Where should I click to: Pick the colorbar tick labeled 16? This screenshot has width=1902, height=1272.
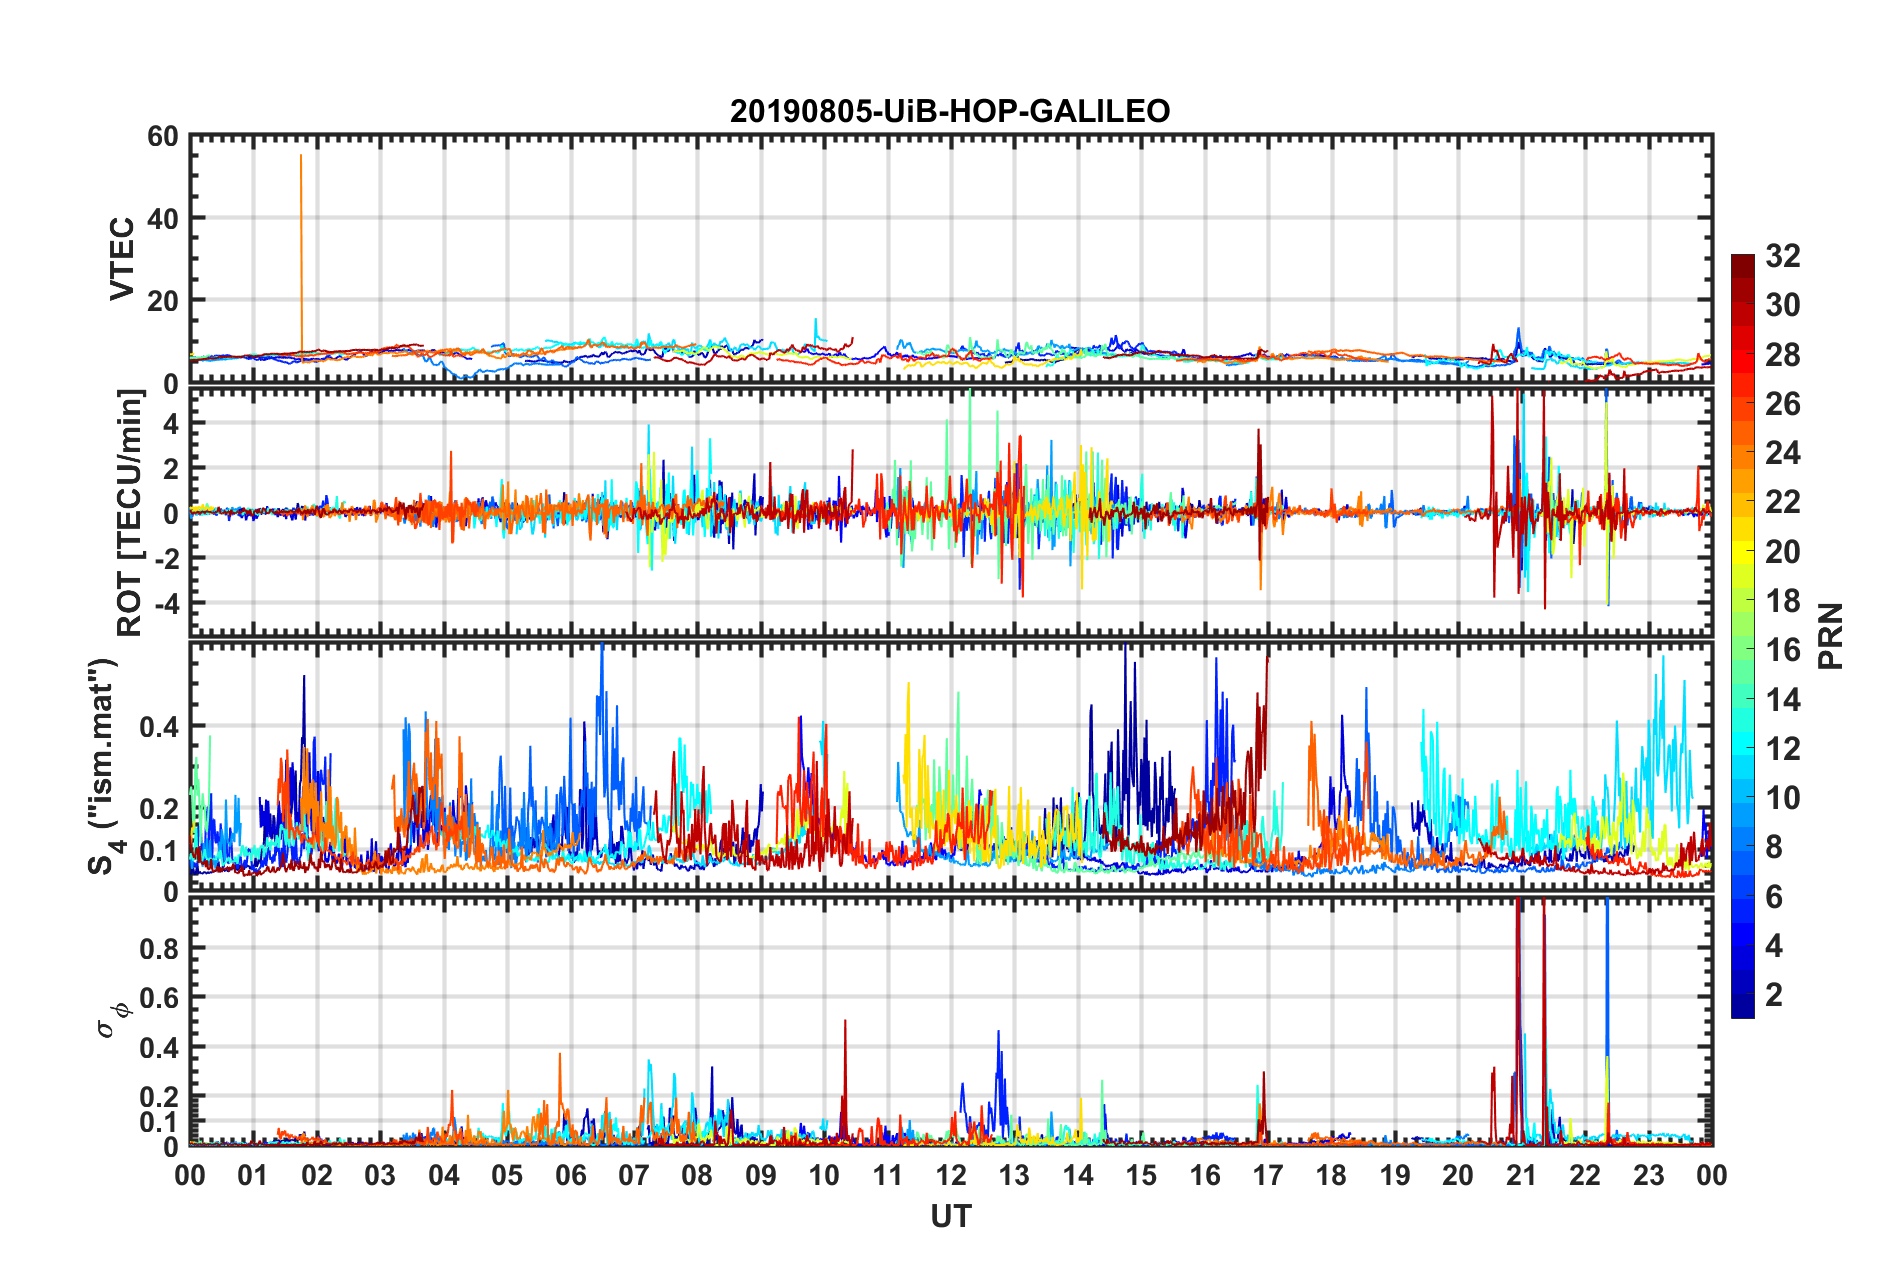pyautogui.click(x=1782, y=650)
